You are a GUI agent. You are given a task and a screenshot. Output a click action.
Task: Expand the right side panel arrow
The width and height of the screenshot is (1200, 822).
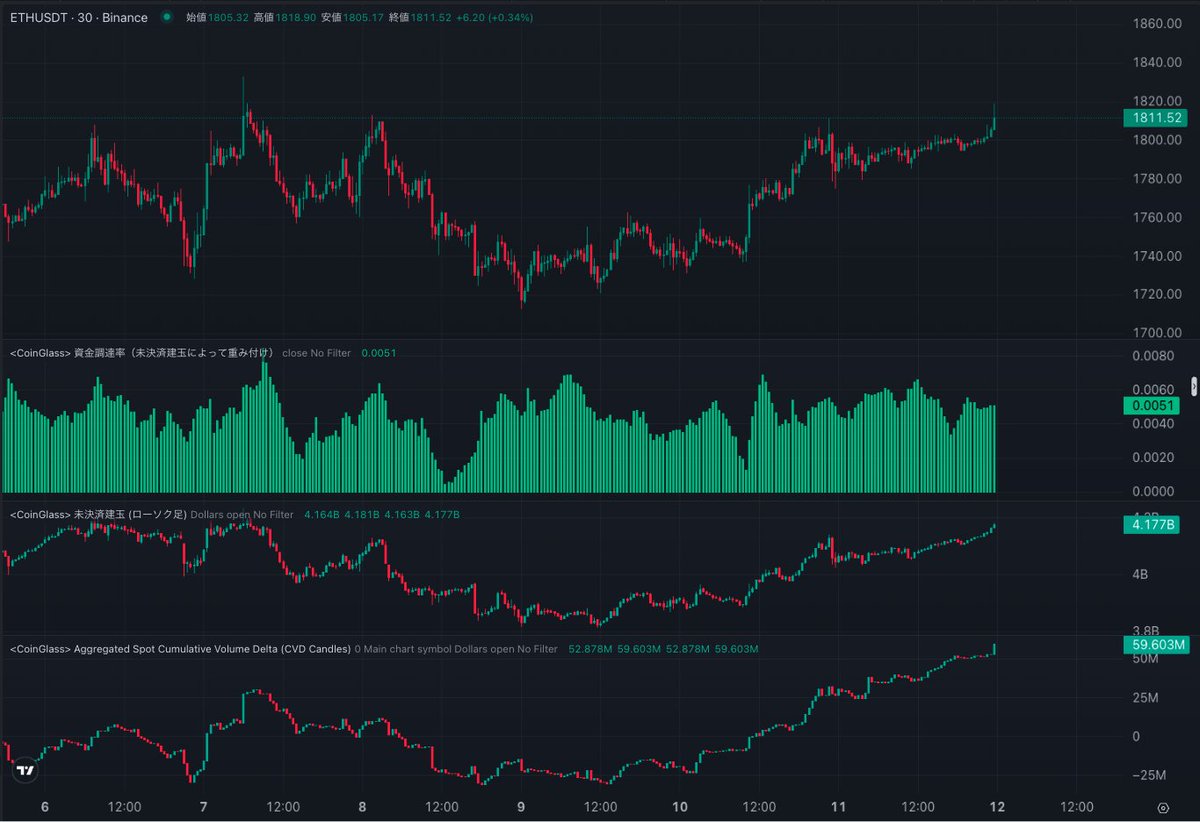point(1193,385)
